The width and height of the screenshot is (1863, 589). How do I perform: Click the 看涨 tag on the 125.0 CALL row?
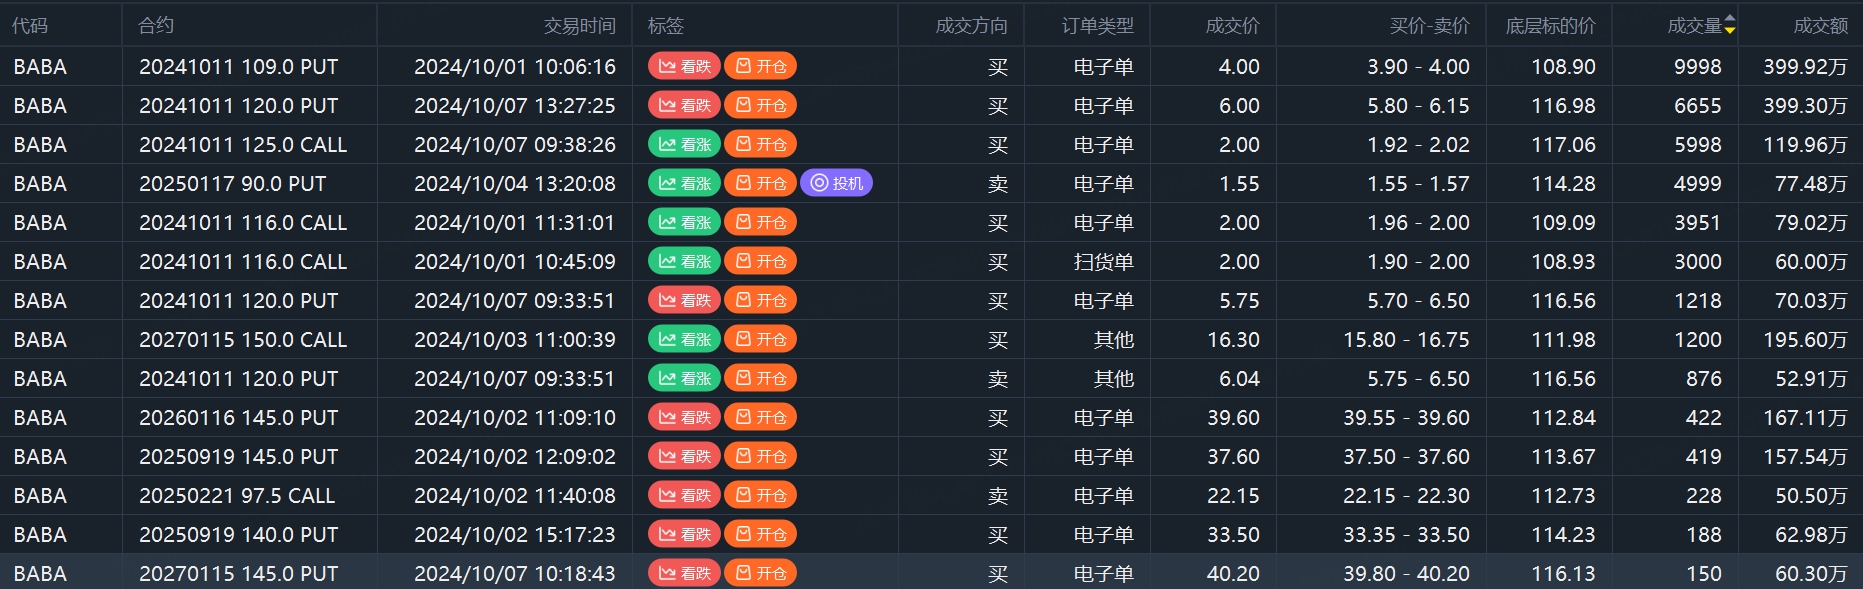684,144
